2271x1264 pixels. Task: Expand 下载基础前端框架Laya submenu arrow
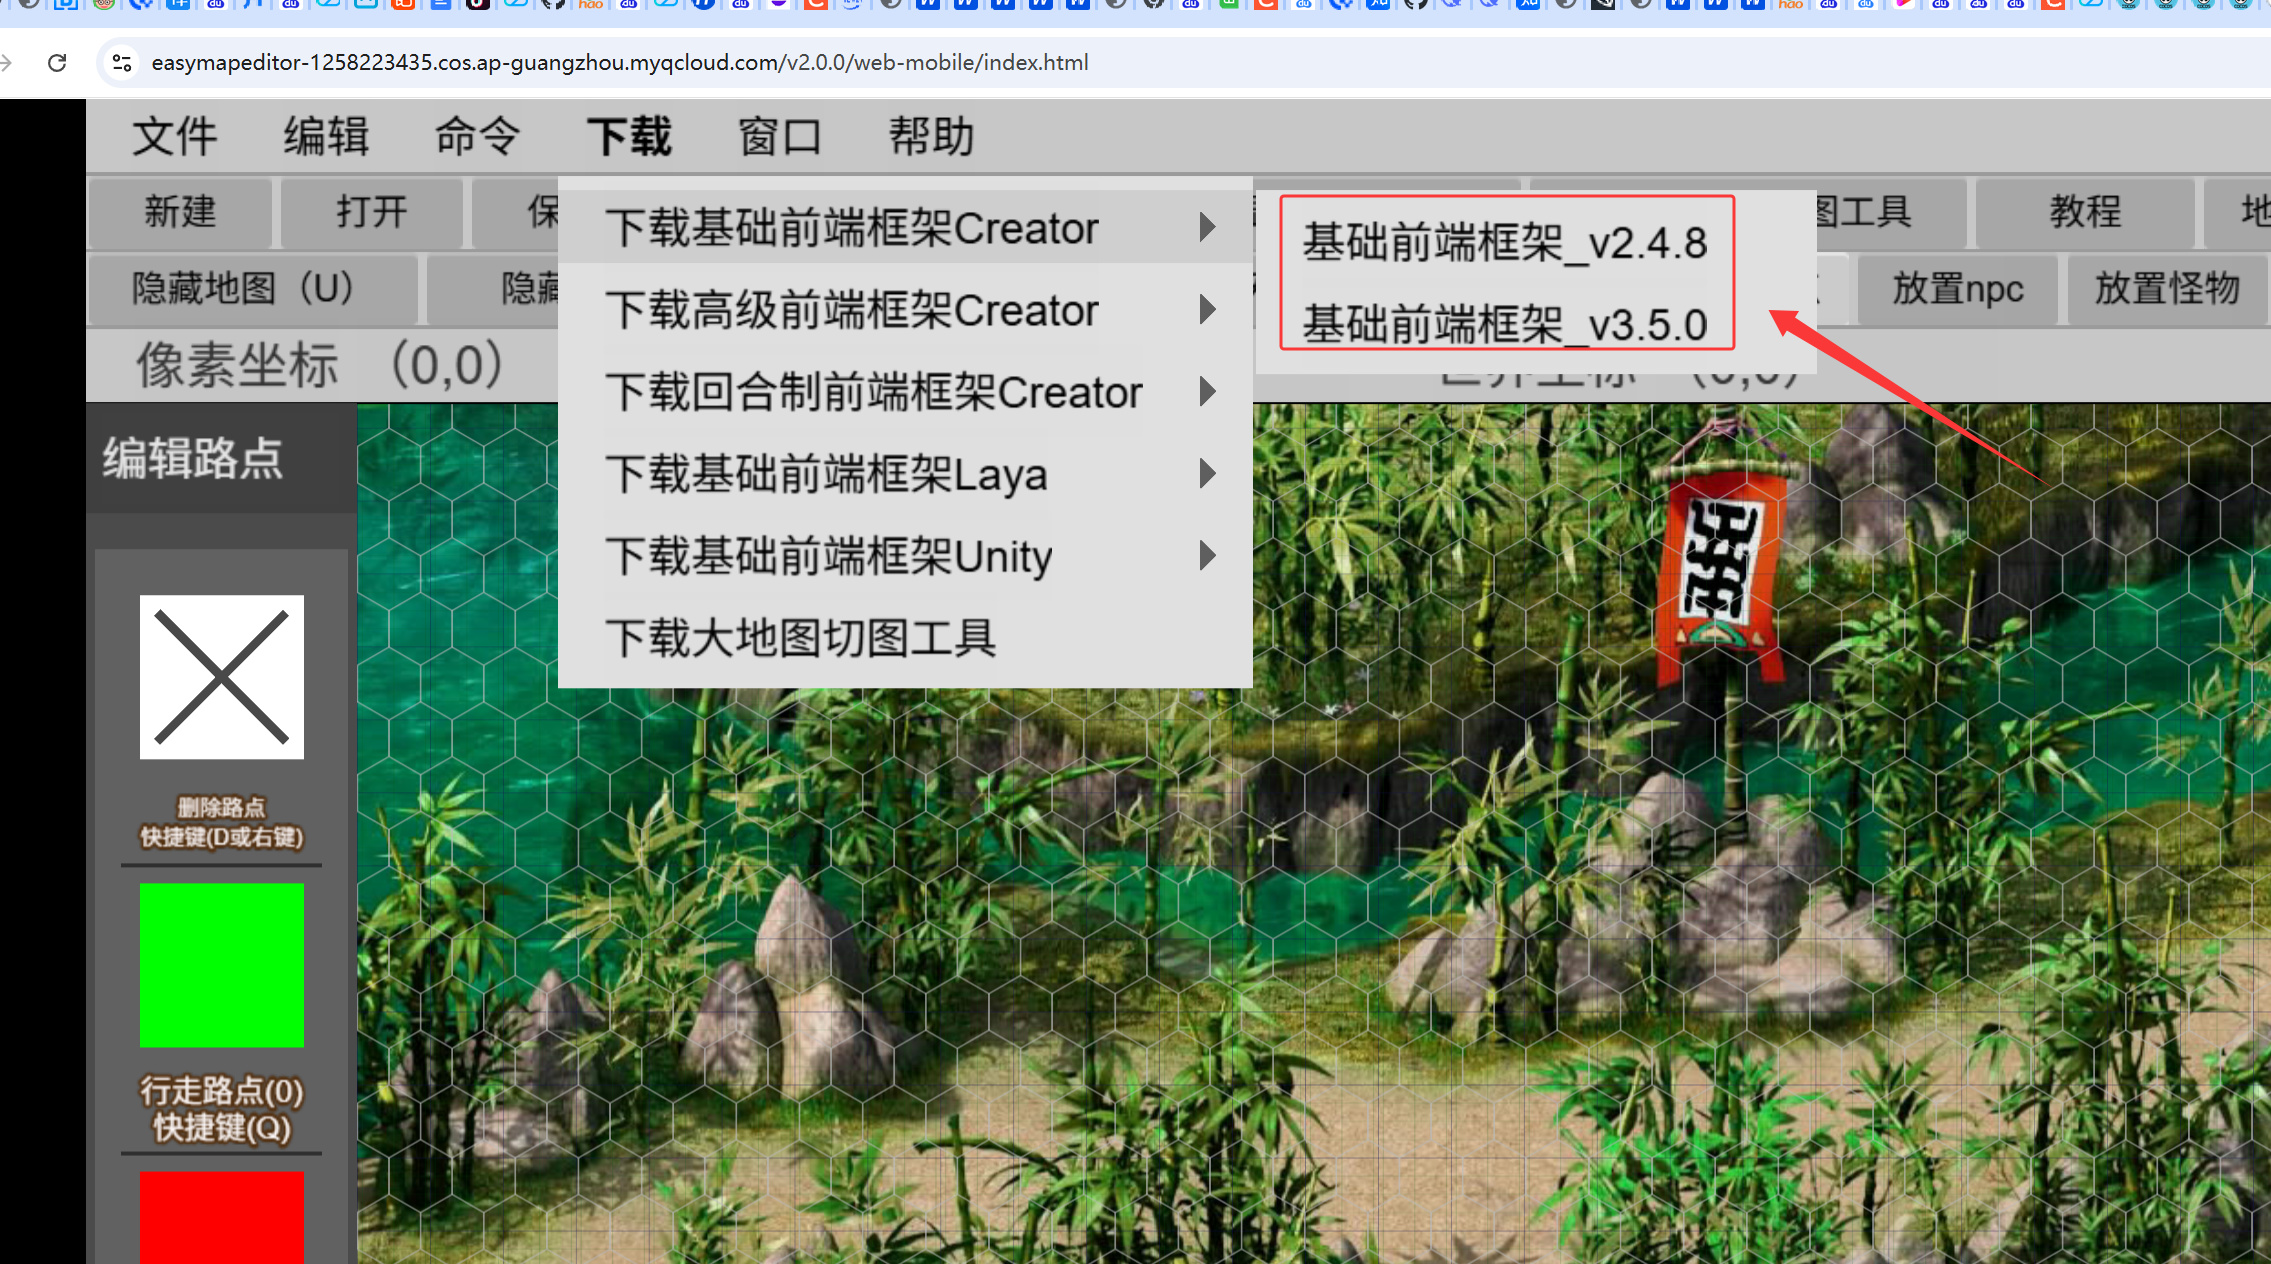tap(1207, 474)
